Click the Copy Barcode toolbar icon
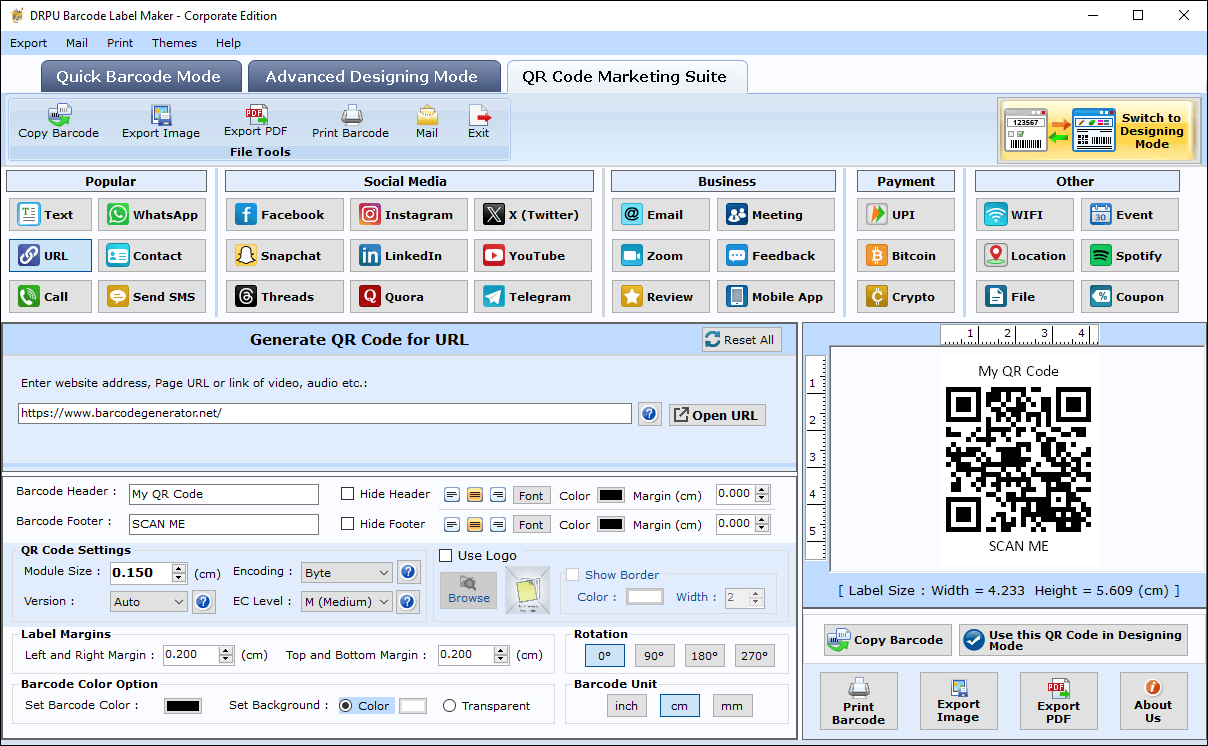The width and height of the screenshot is (1208, 746). [x=58, y=122]
